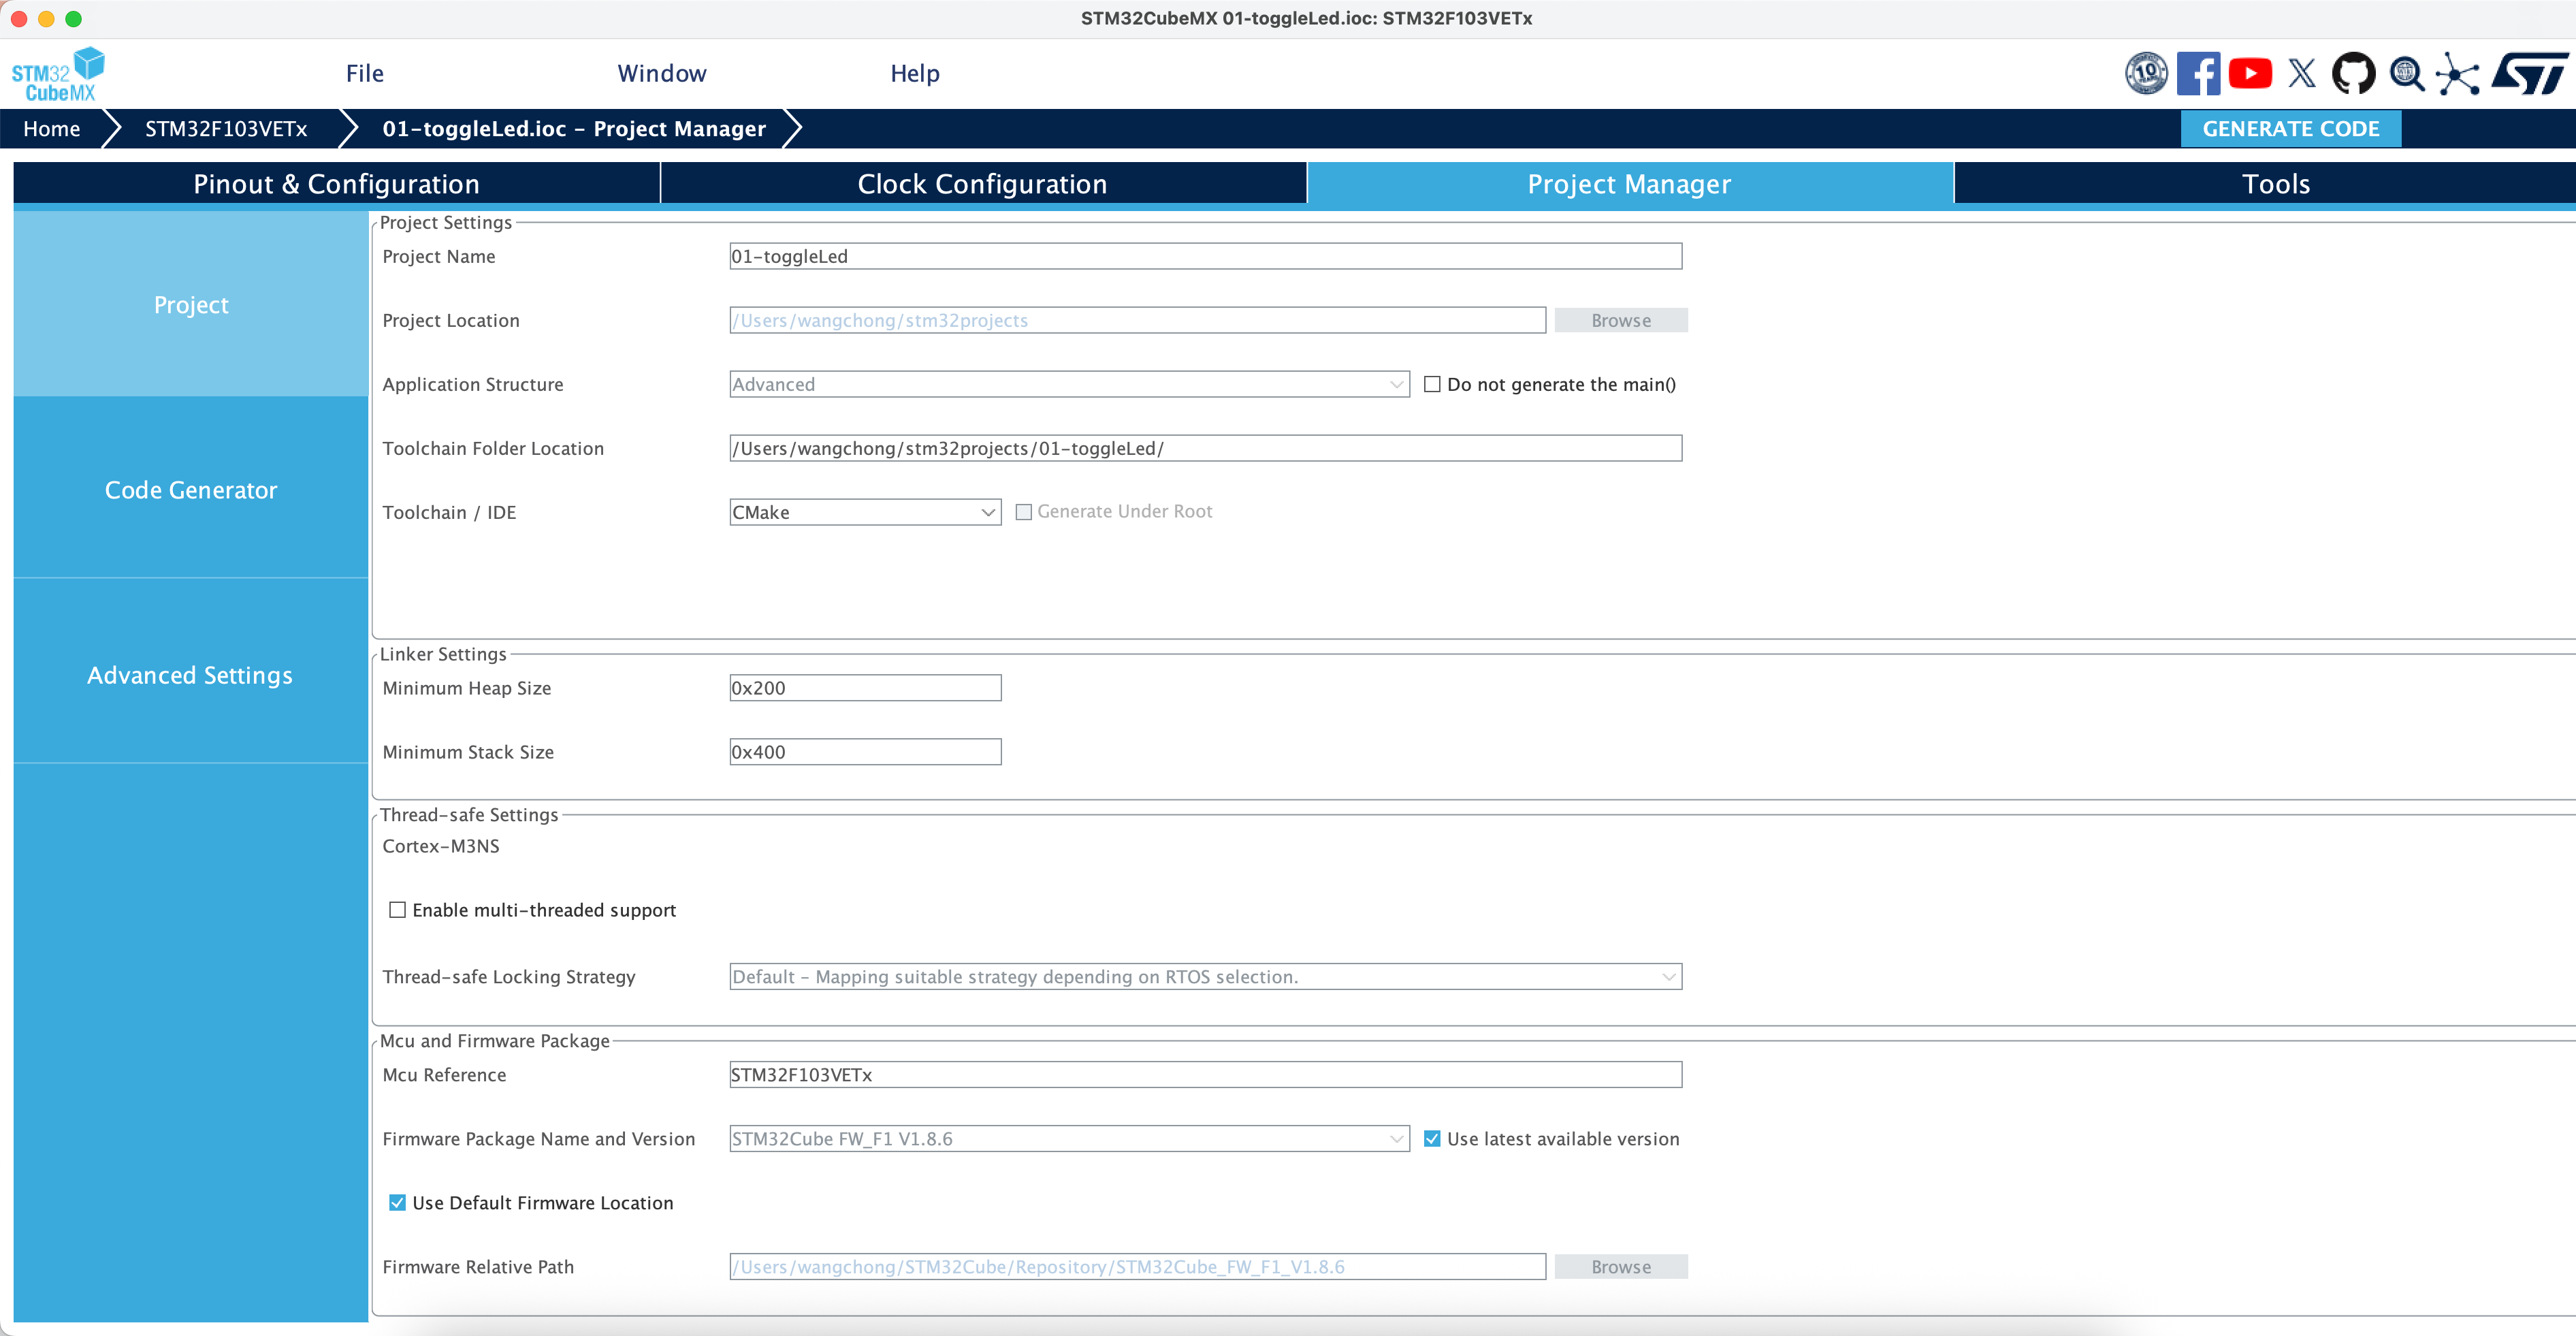Uncheck Use latest available version
Image resolution: width=2576 pixels, height=1336 pixels.
1432,1139
